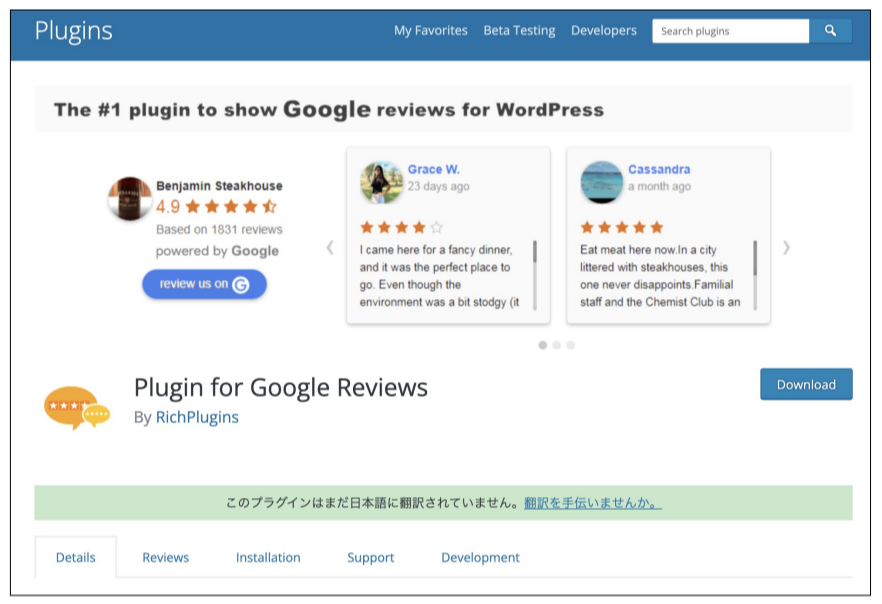882x604 pixels.
Task: Click the '#1 plugin to show Google reviews' banner
Action: (x=443, y=109)
